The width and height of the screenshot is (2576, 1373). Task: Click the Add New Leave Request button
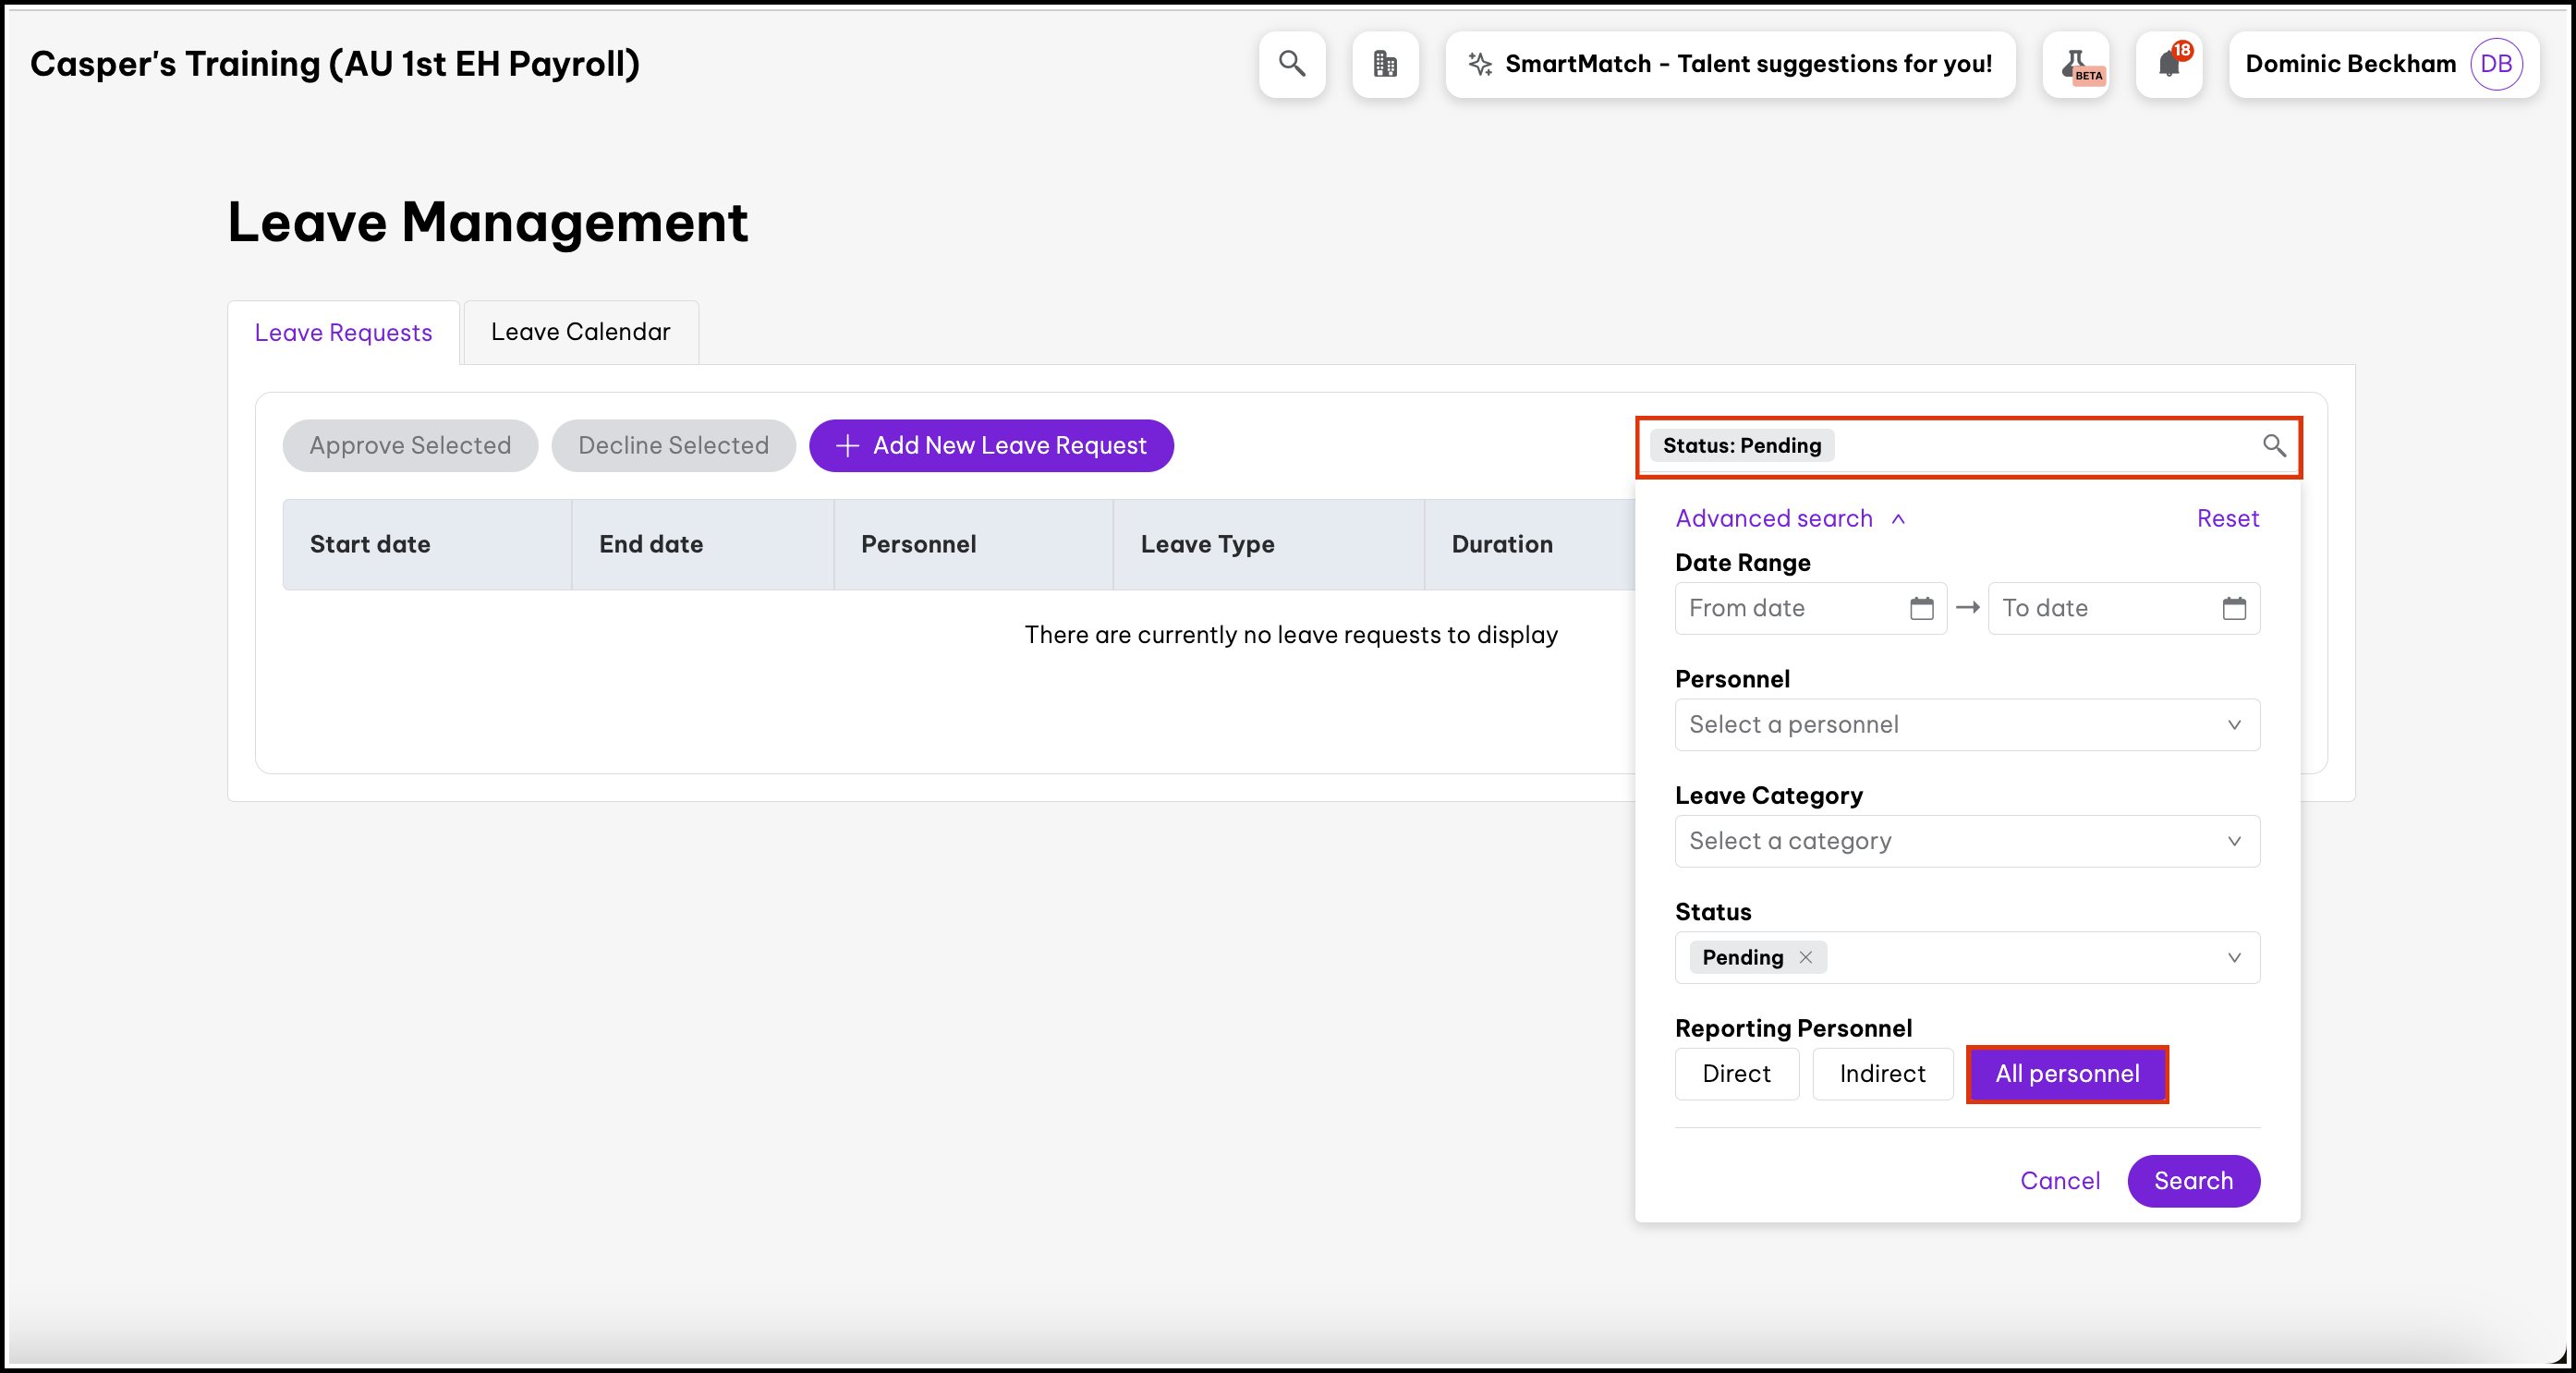click(991, 445)
